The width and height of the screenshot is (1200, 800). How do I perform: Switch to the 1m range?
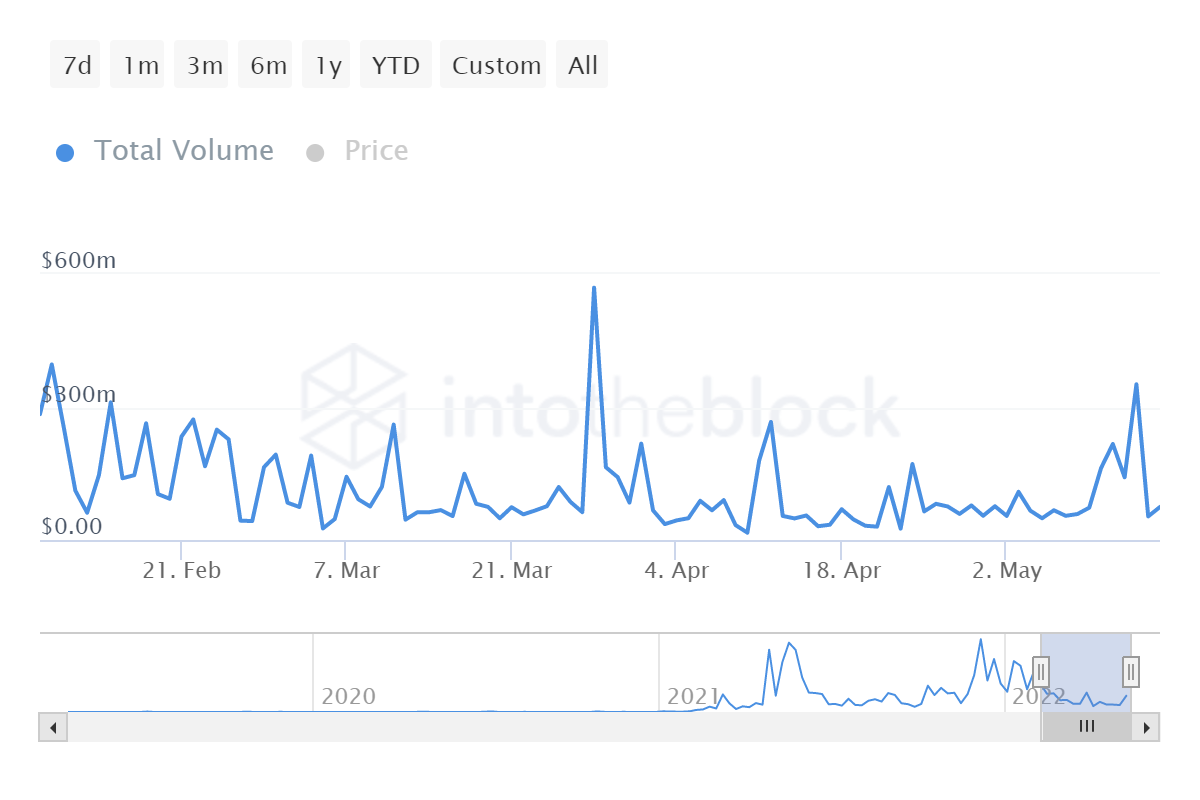(x=139, y=66)
